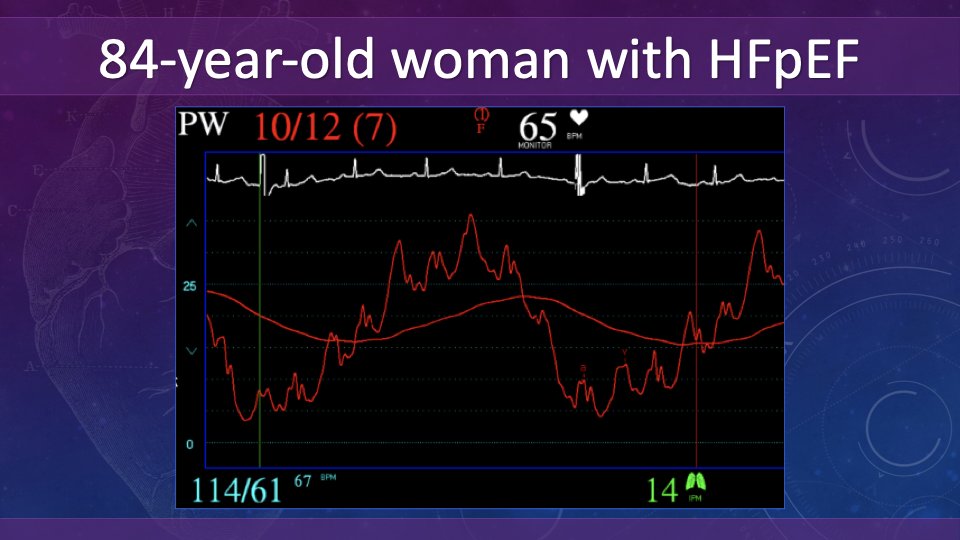
Task: Click the first calibration spike on the ECG trace
Action: [263, 174]
